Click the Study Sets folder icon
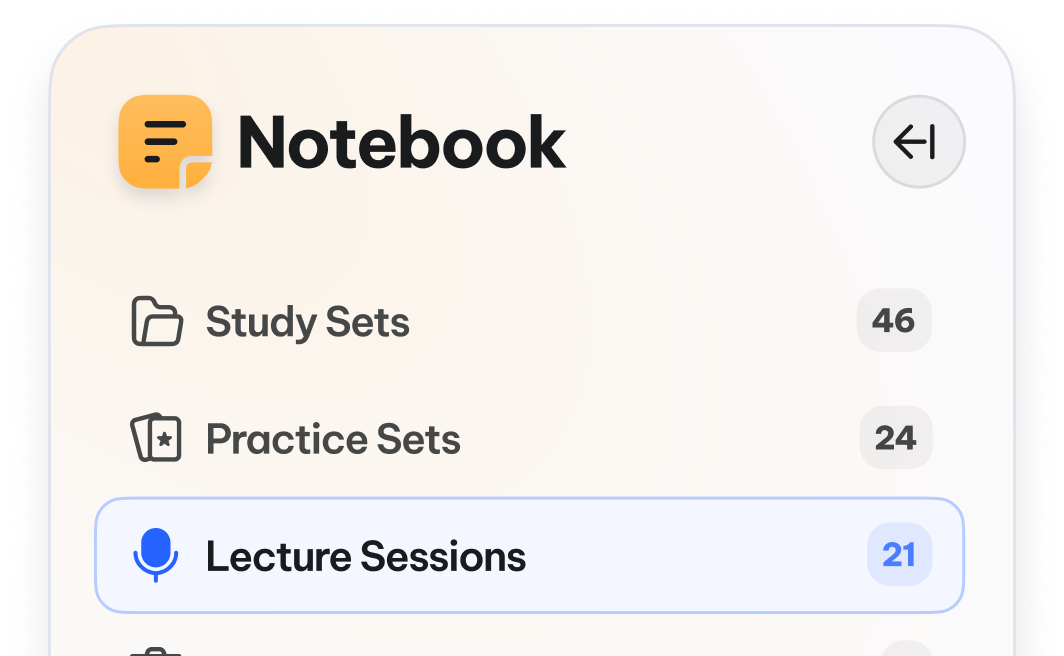Screen dimensions: 1064x656 coord(157,321)
